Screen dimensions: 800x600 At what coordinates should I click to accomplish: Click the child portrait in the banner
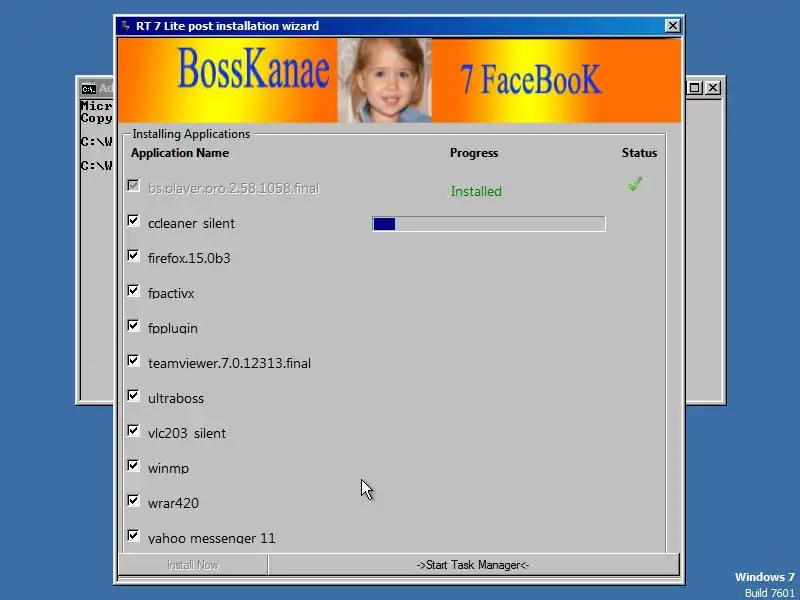[x=385, y=80]
